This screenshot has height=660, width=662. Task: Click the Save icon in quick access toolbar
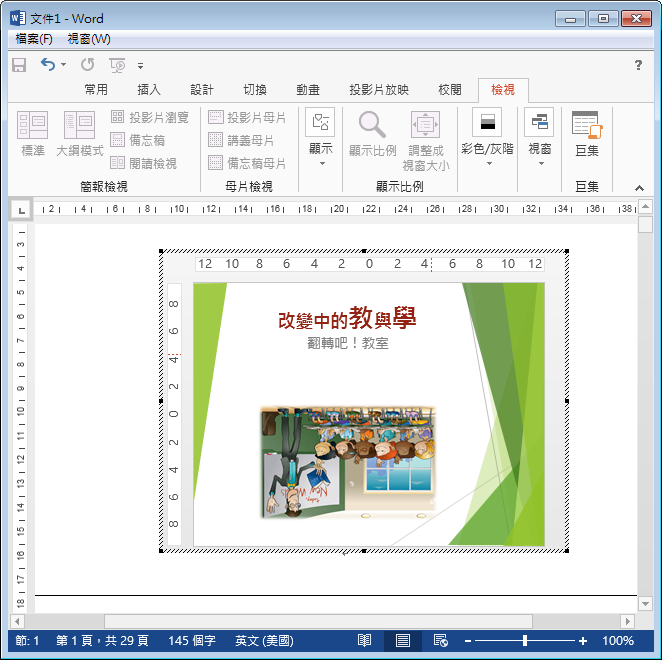(19, 65)
